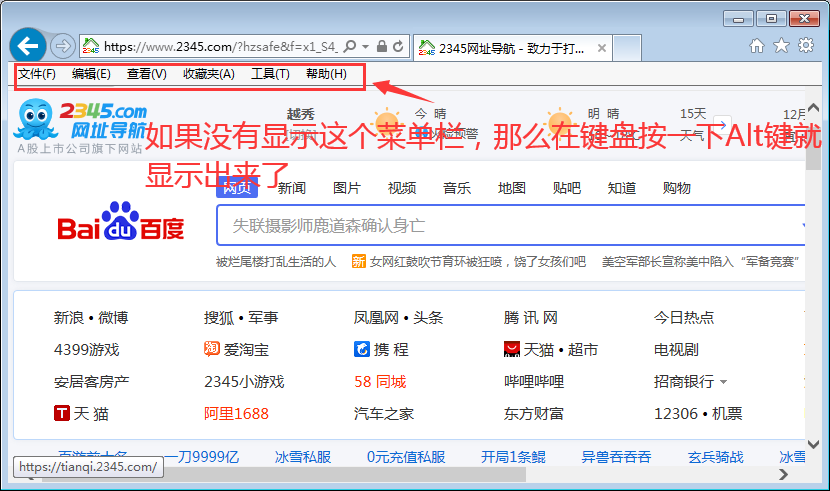This screenshot has height=491, width=830.
Task: Expand the 招商银行 dropdown arrow
Action: click(x=724, y=382)
